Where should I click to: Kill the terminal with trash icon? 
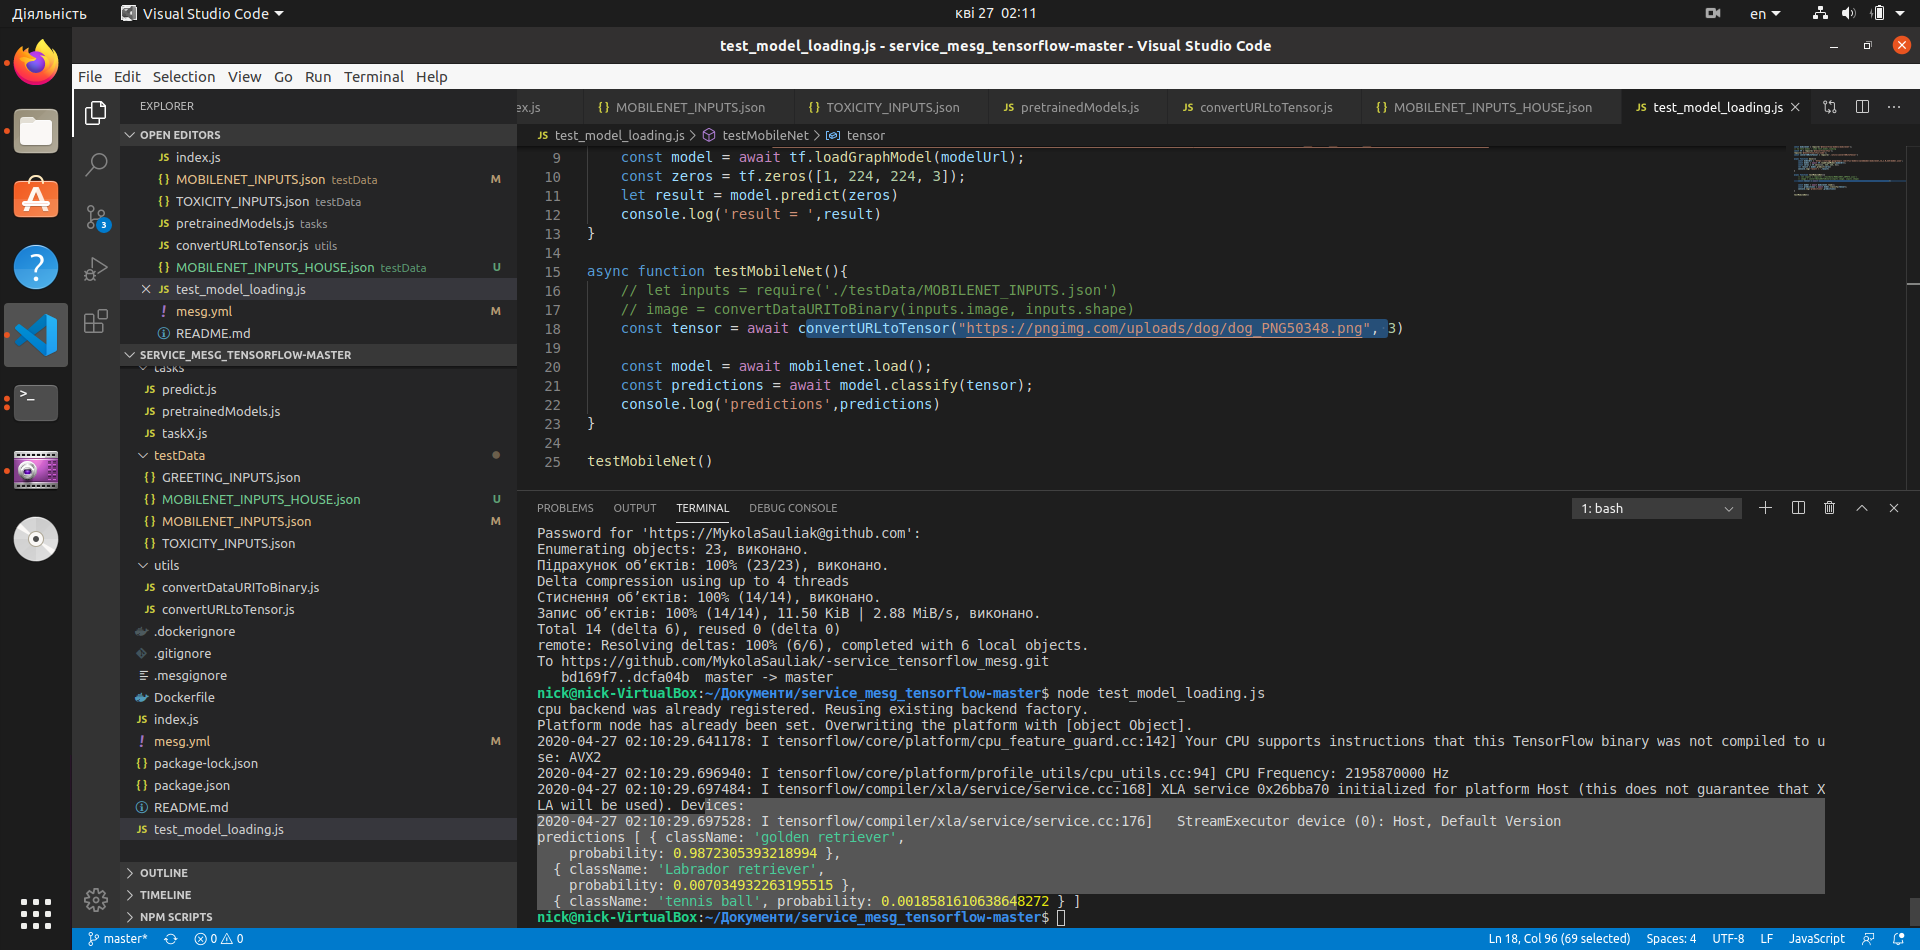(1829, 508)
